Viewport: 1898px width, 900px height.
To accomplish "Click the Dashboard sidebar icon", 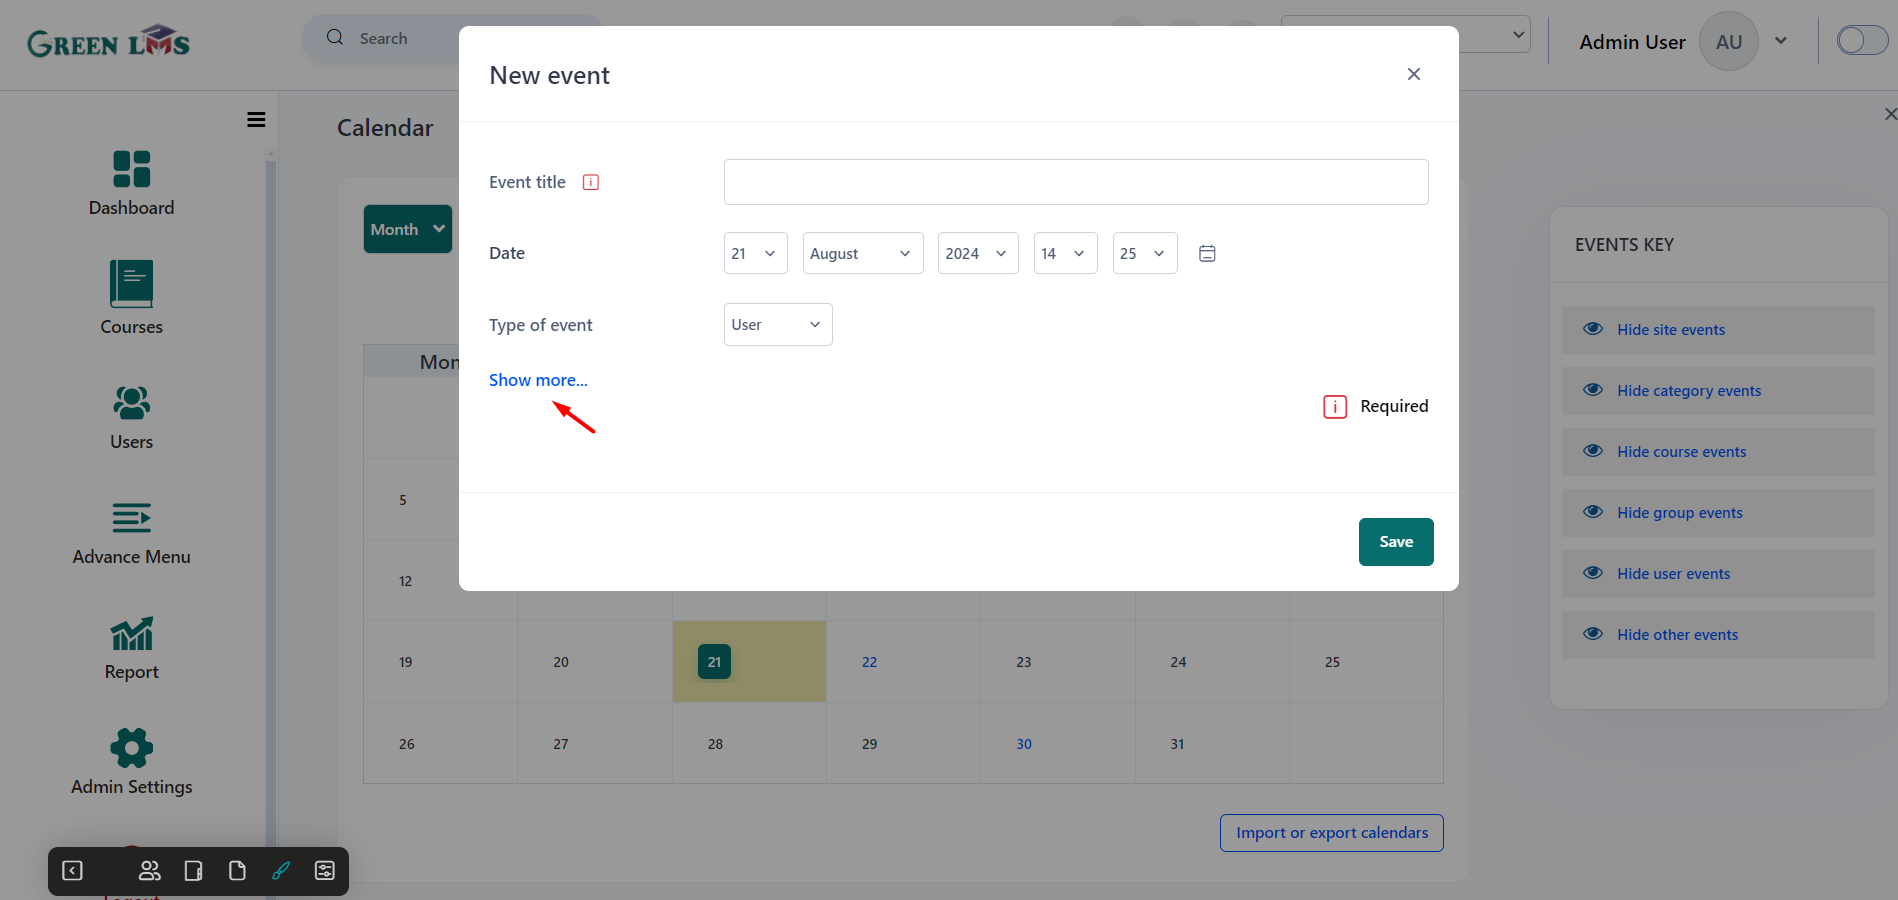I will click(132, 169).
